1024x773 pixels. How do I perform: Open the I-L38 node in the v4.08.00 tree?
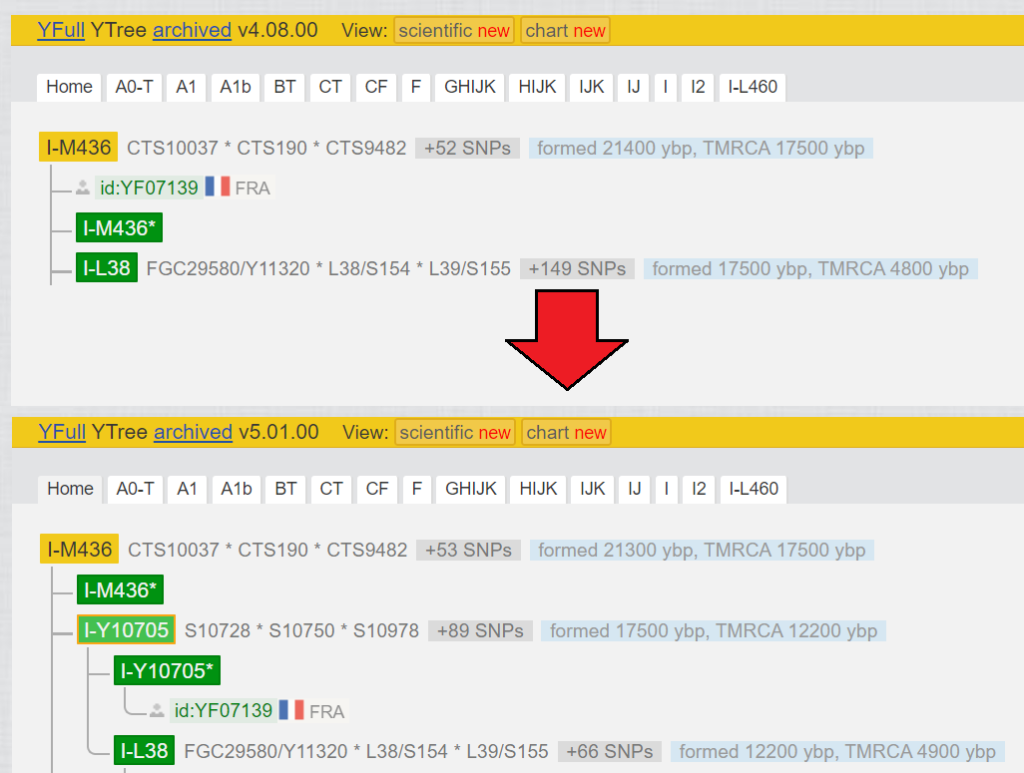coord(106,268)
